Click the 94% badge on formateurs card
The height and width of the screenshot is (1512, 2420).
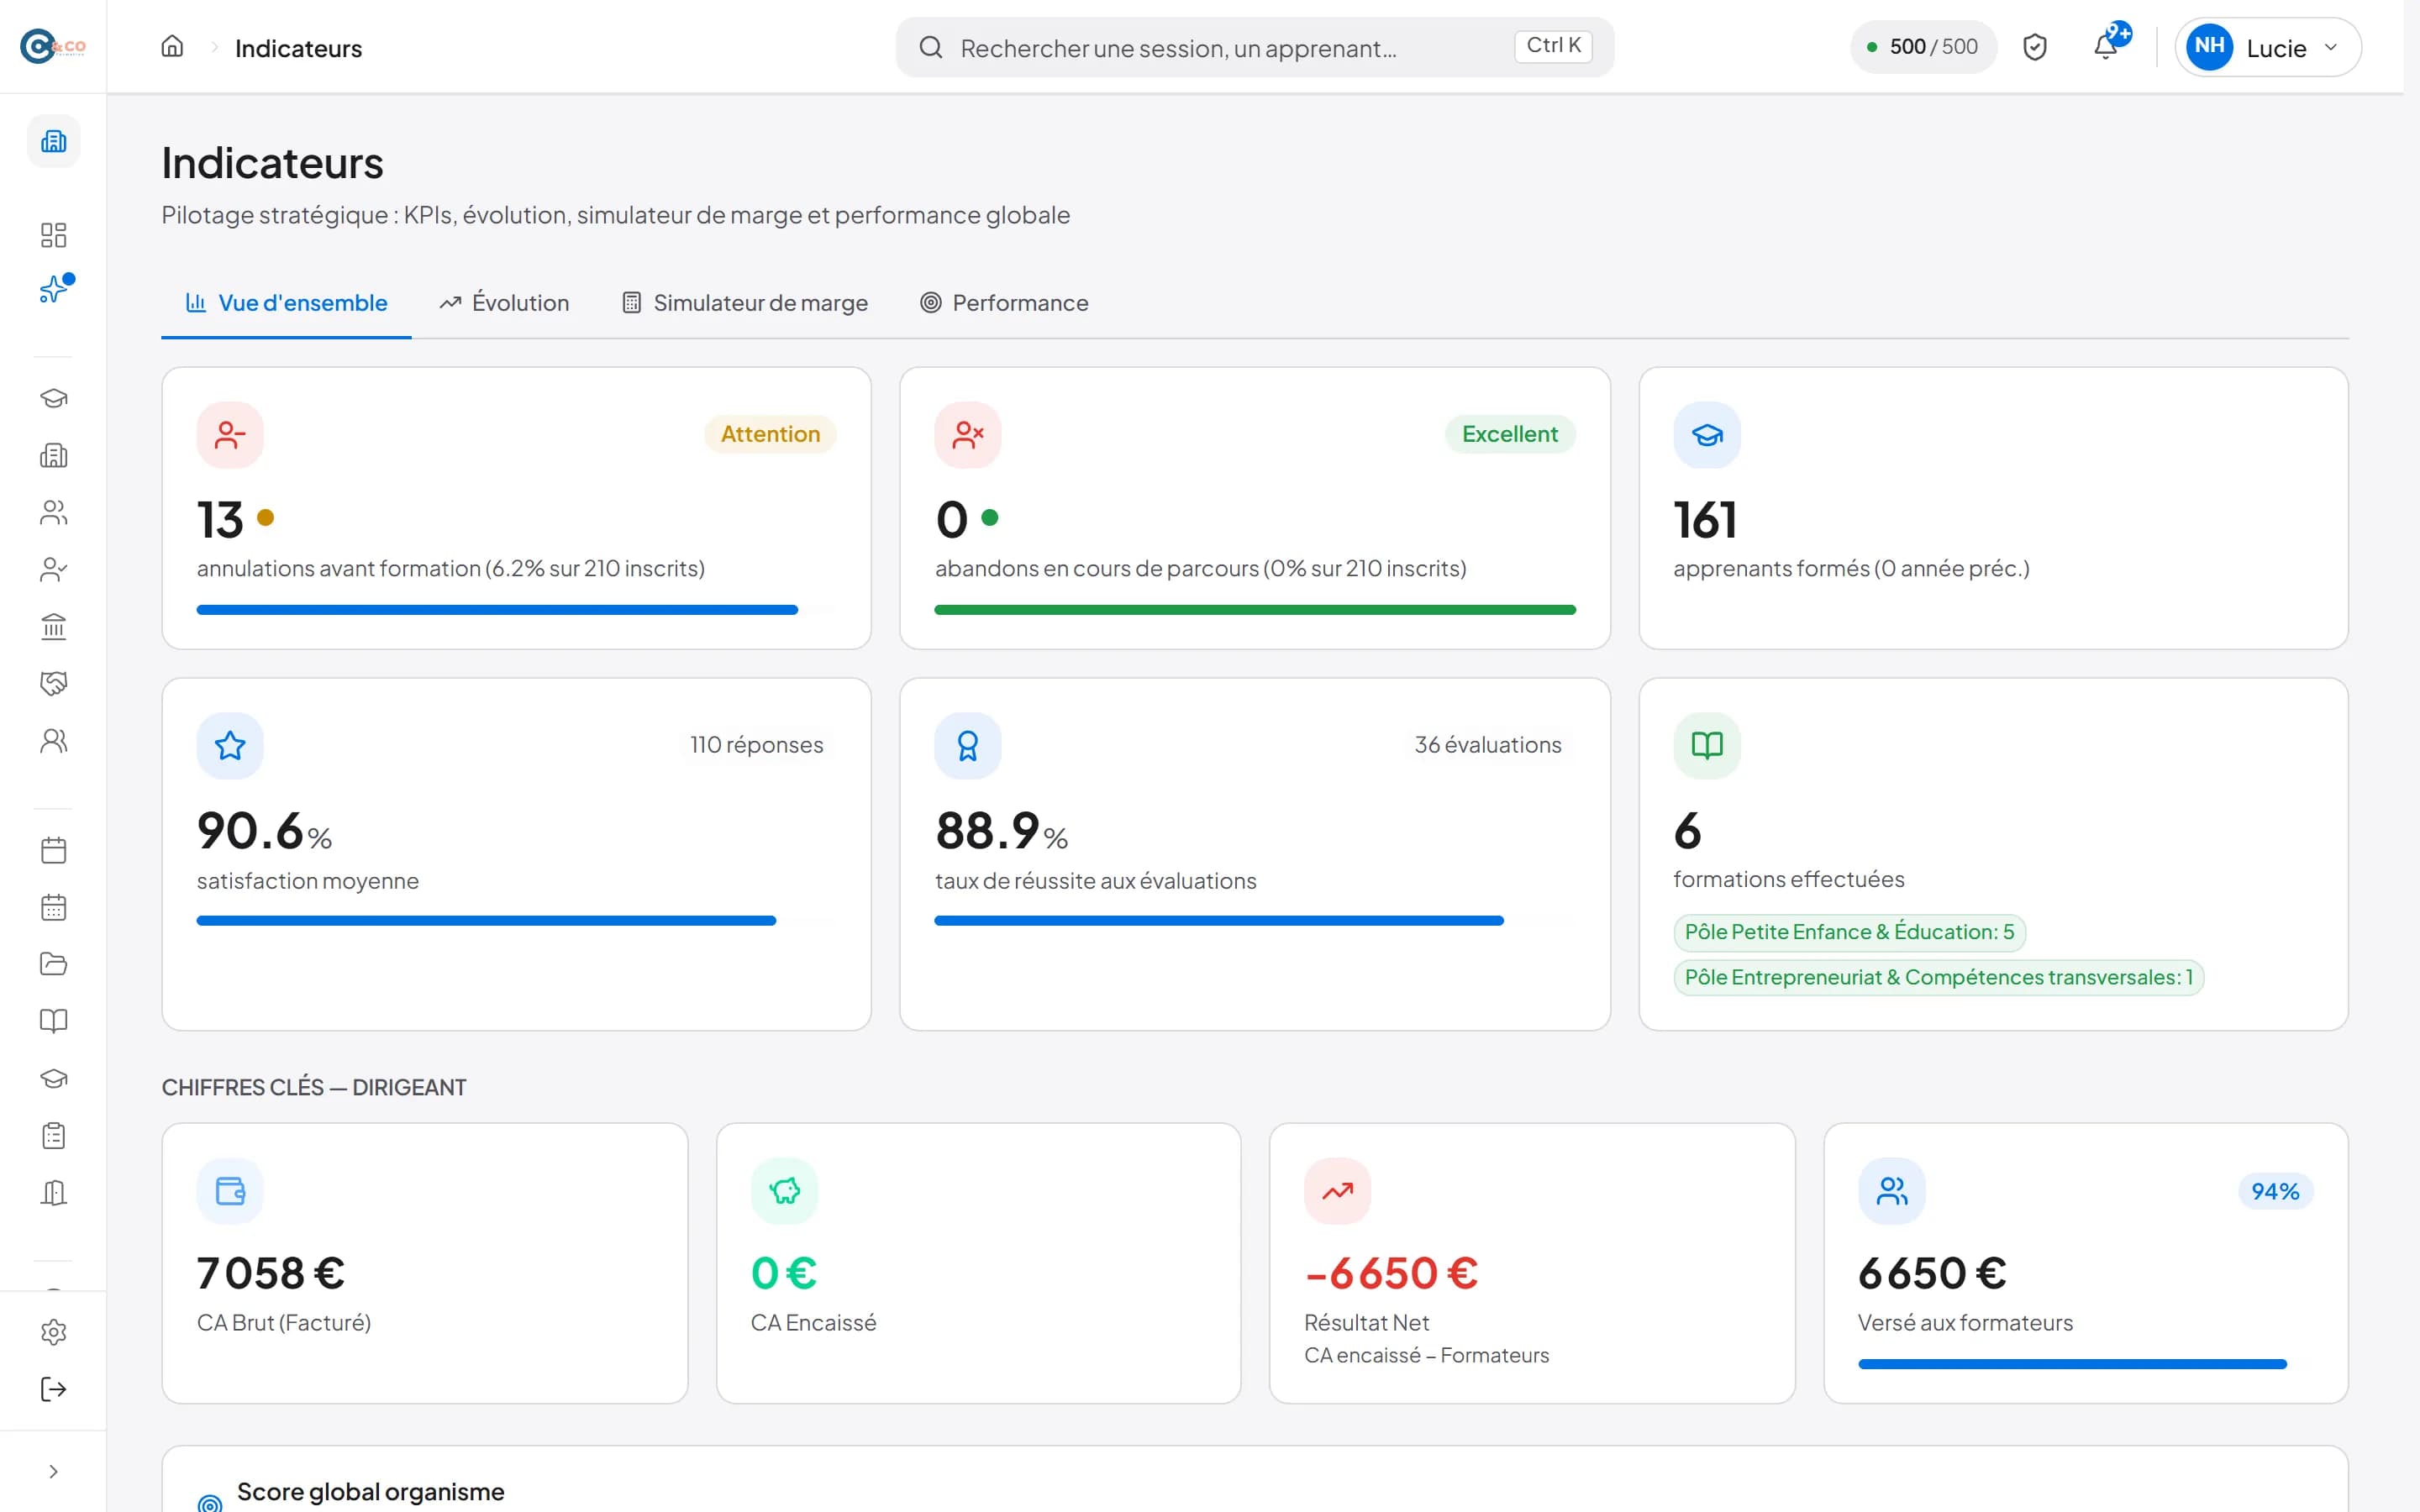pyautogui.click(x=2274, y=1191)
